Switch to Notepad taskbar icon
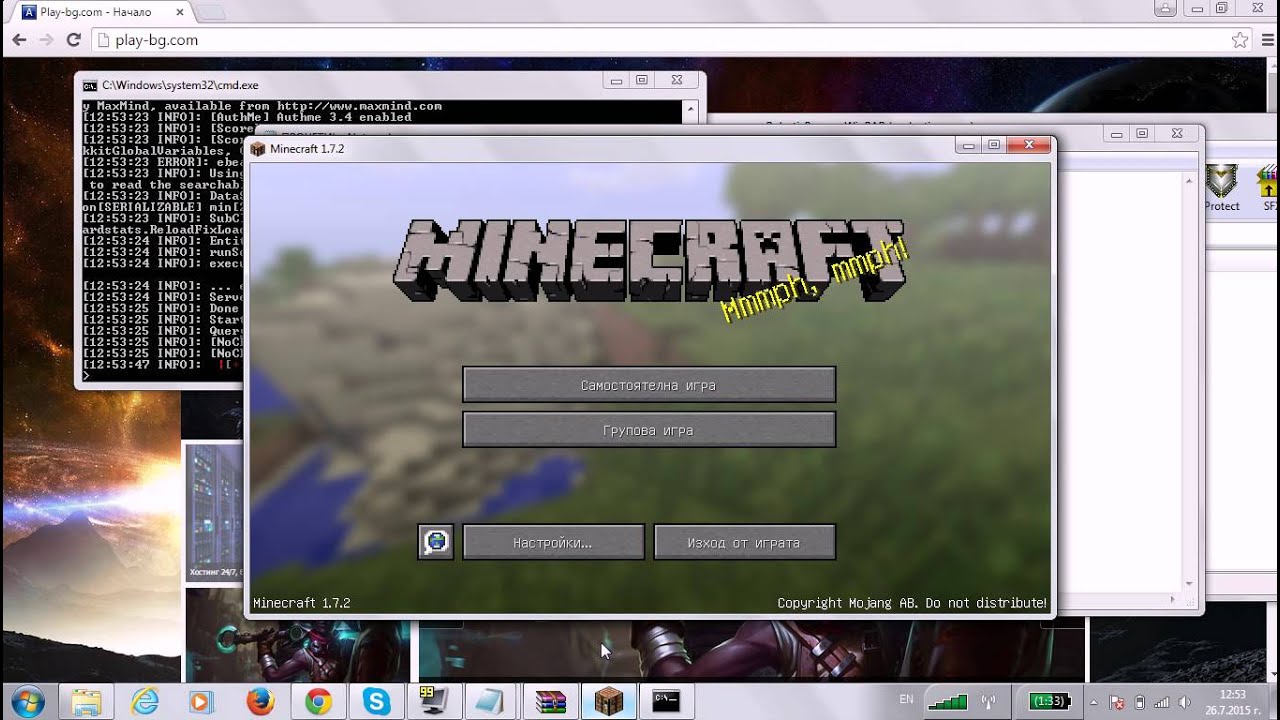Image resolution: width=1280 pixels, height=720 pixels. [492, 702]
